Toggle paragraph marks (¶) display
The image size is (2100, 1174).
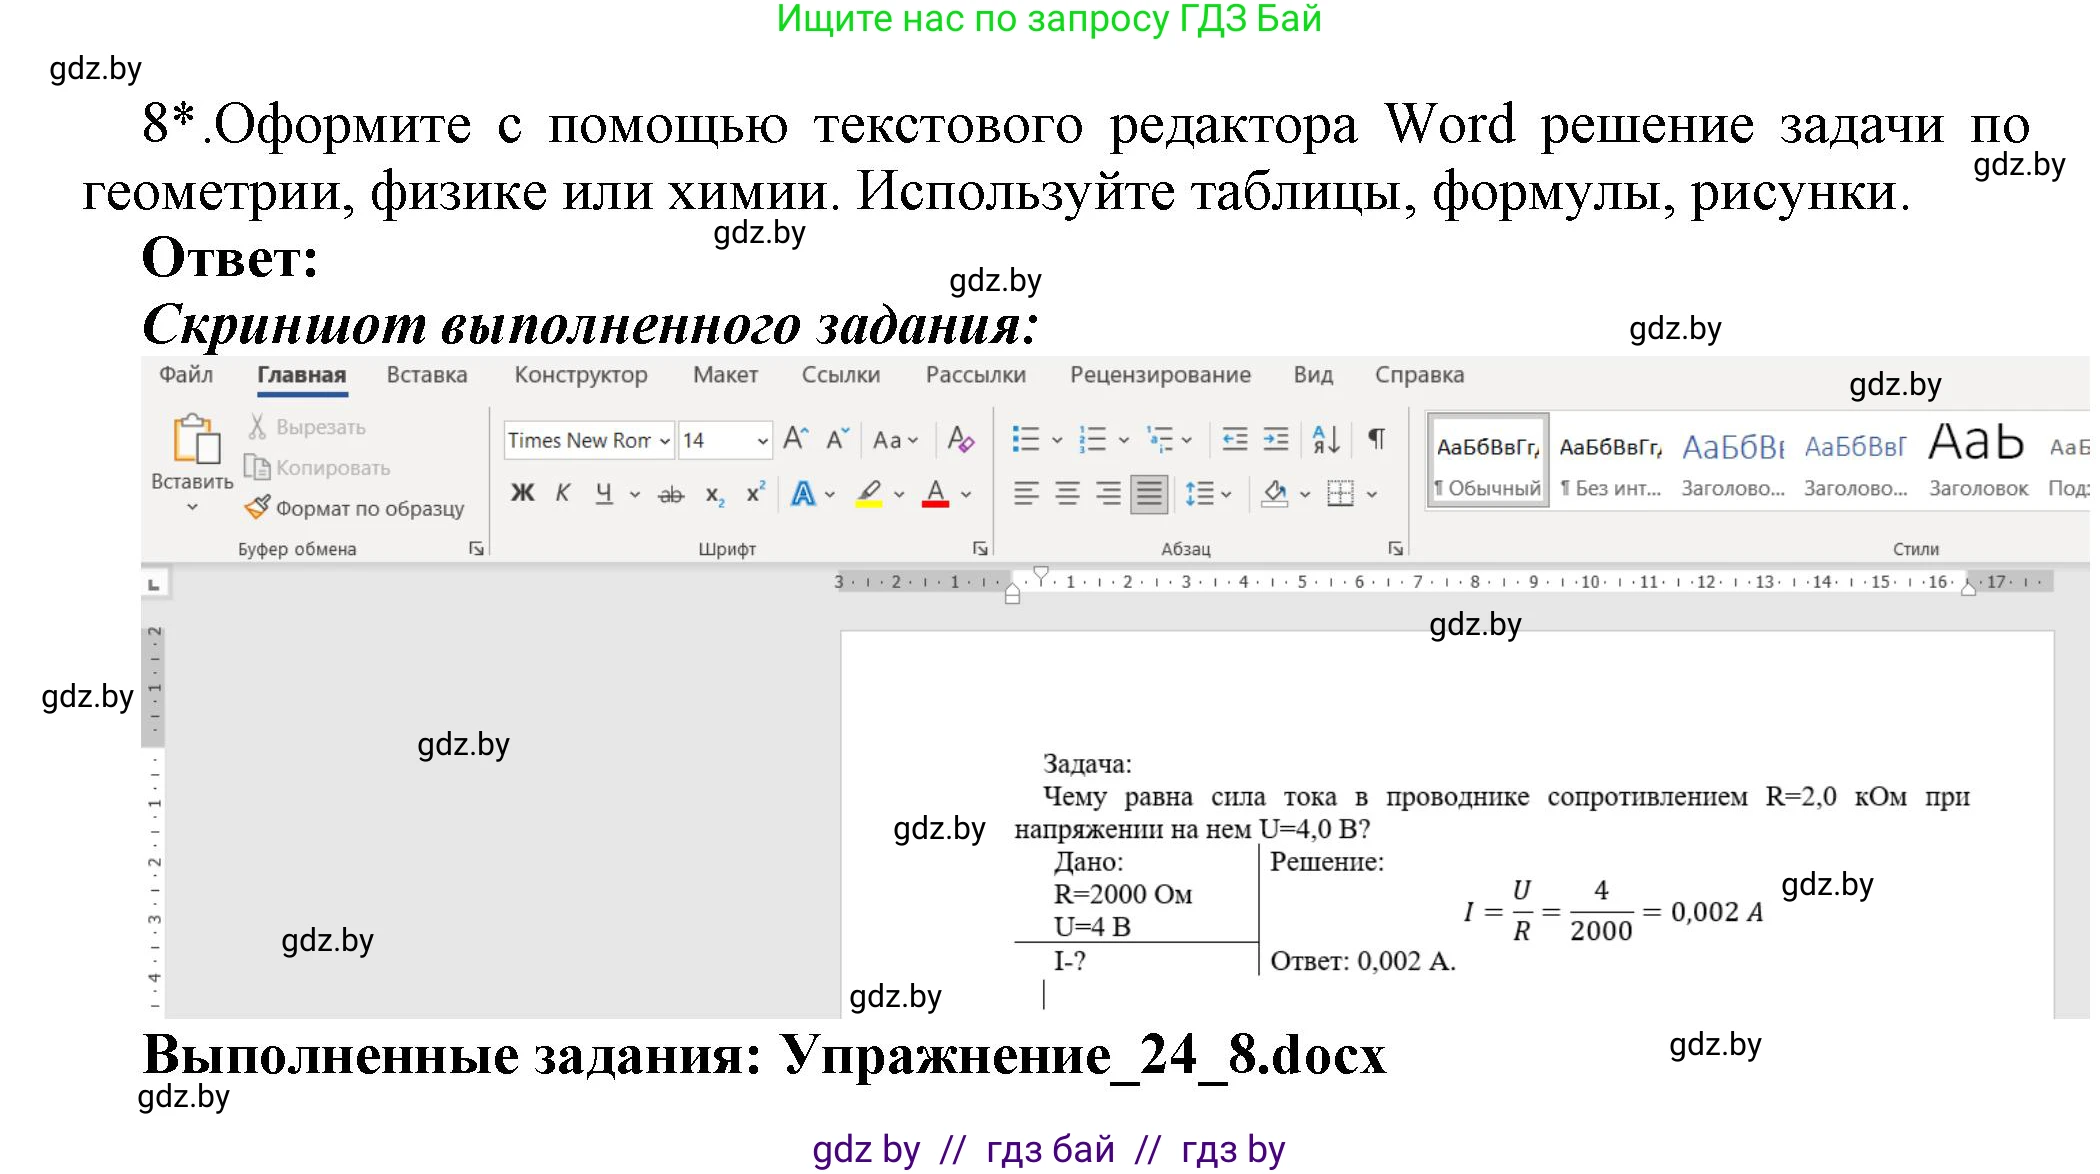tap(1377, 439)
